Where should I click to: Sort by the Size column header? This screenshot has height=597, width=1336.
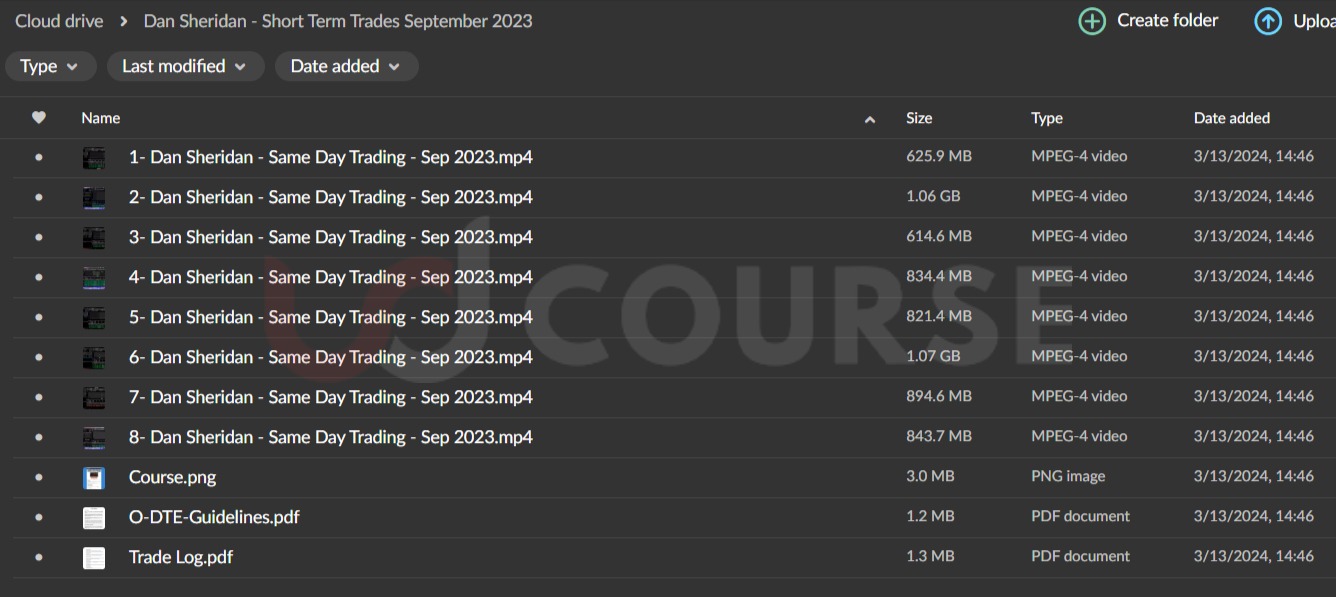[919, 118]
